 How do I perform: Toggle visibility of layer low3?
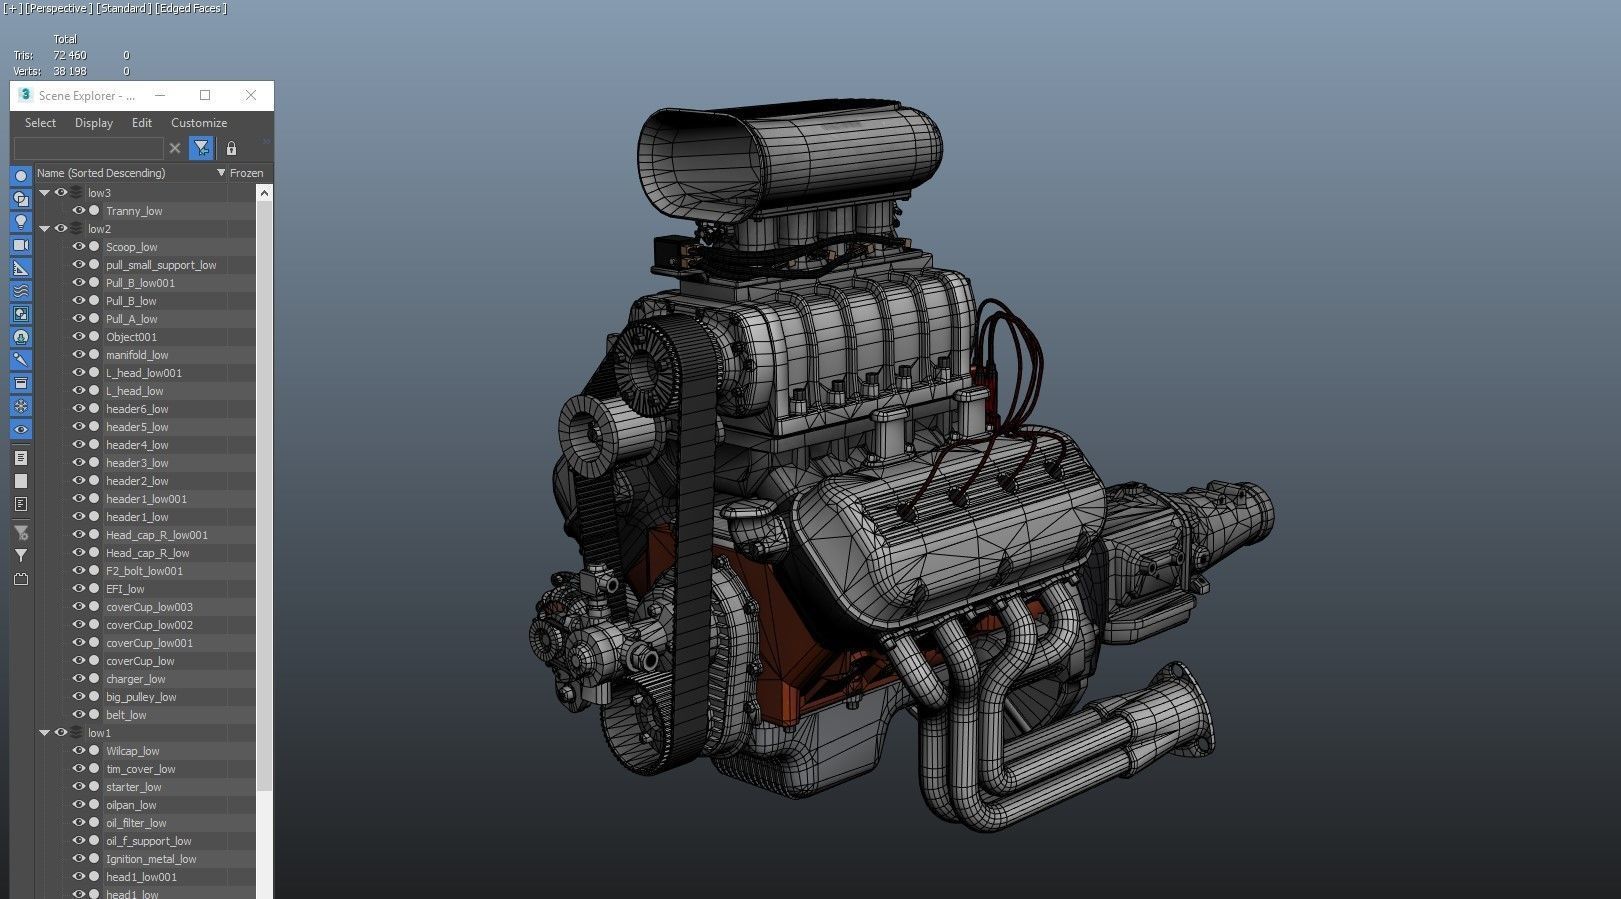click(x=60, y=193)
